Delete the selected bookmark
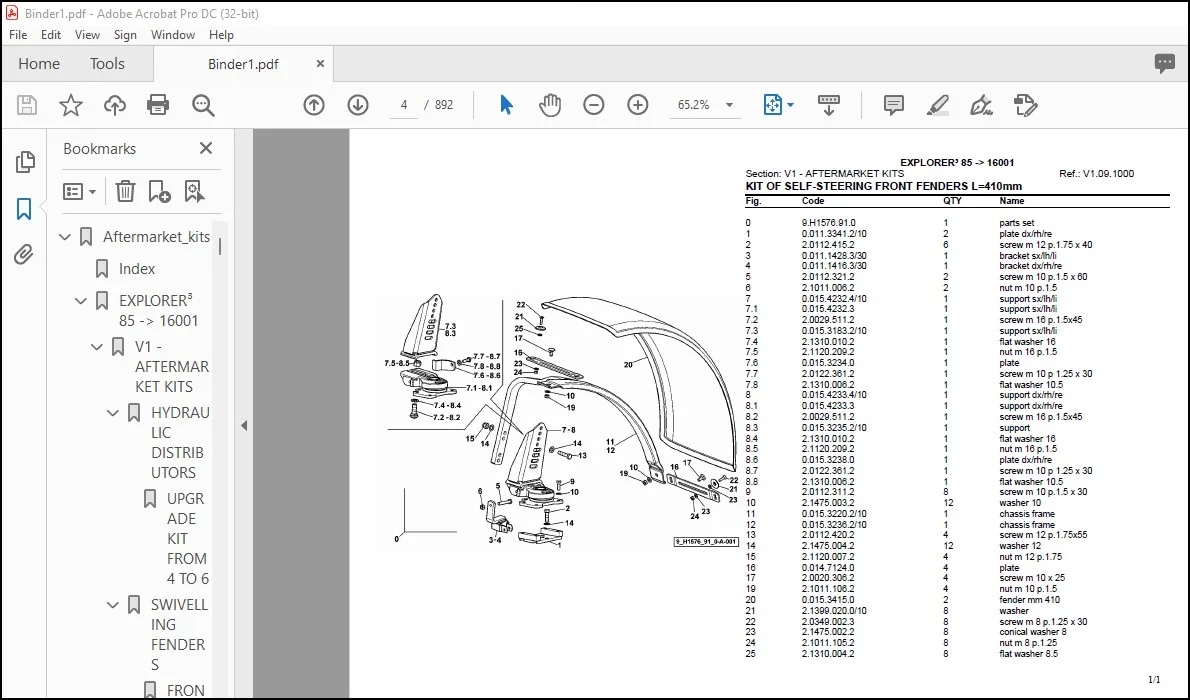Screen dimensions: 1190x700 (125, 191)
